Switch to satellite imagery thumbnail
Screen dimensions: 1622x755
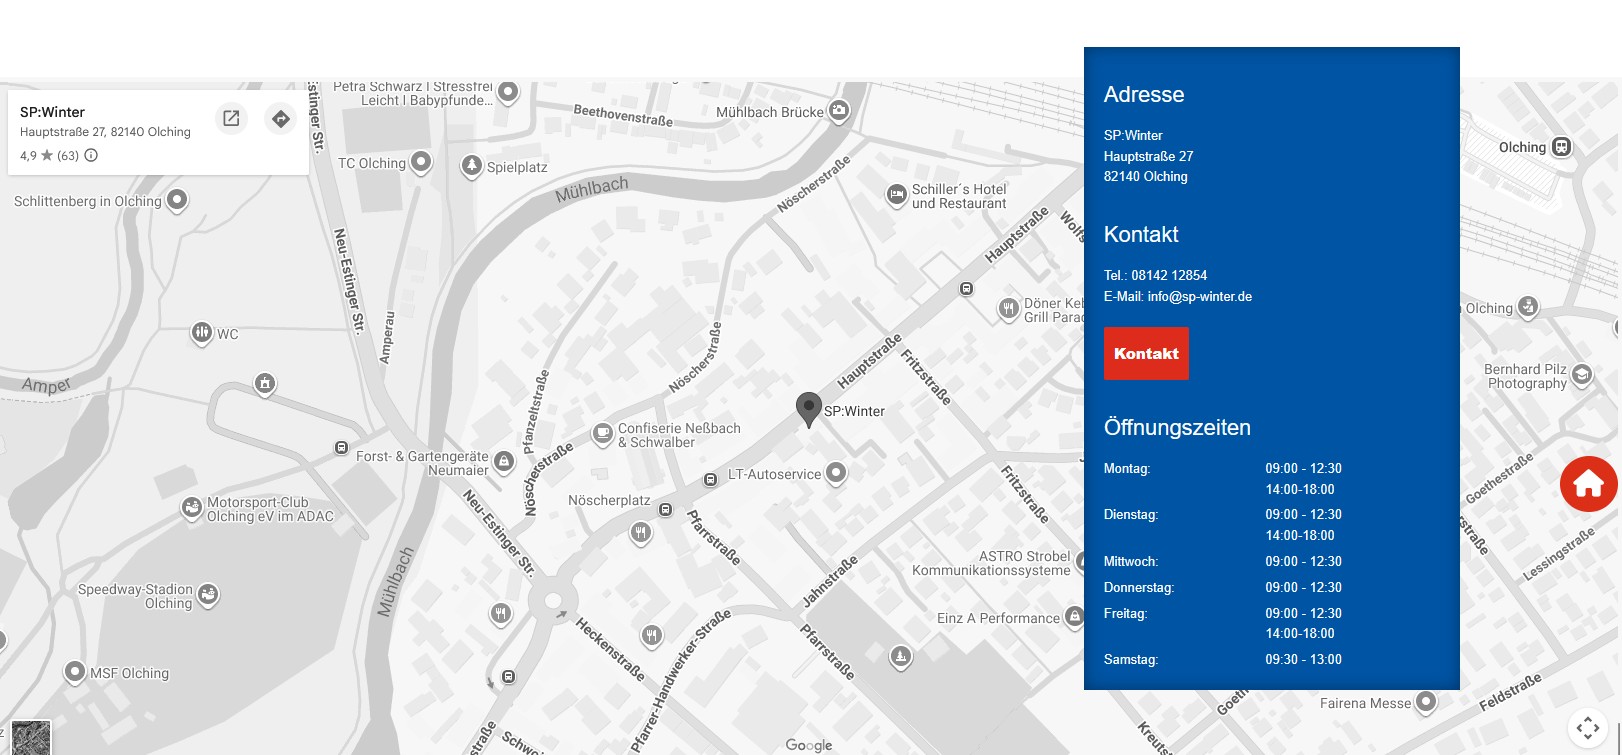click(30, 737)
